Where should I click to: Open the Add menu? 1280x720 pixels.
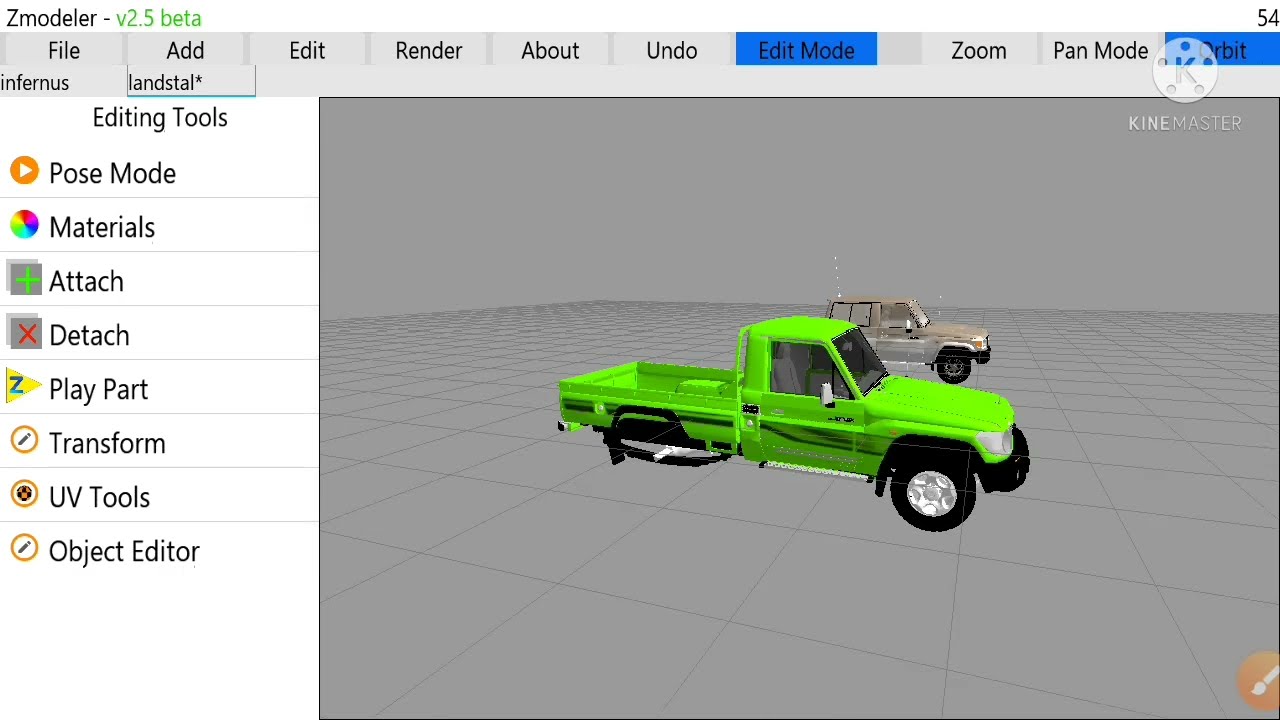click(185, 50)
